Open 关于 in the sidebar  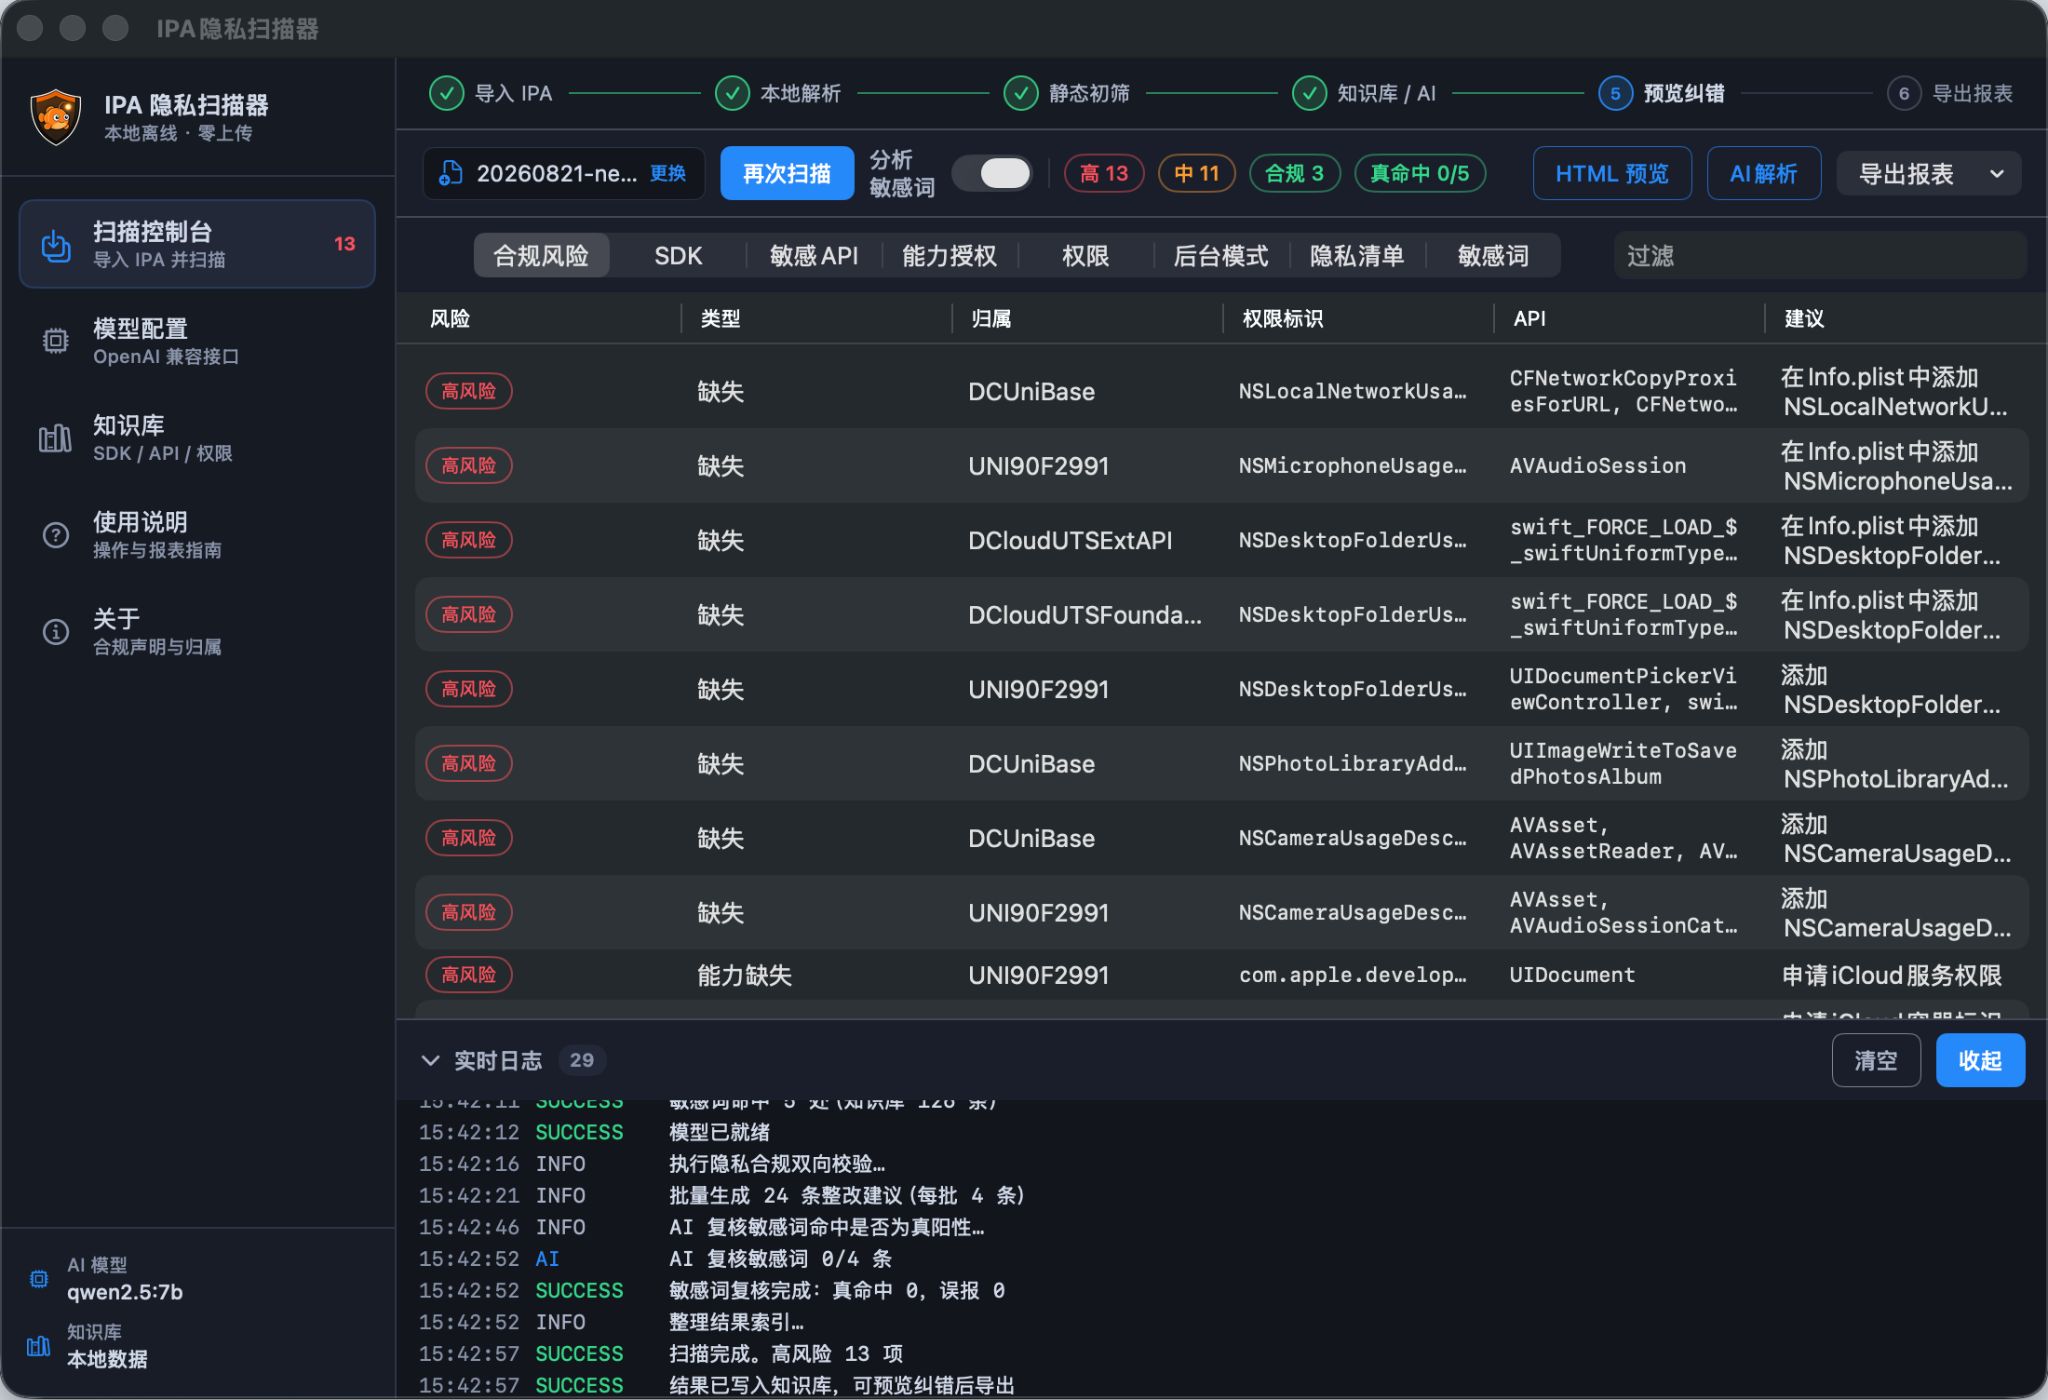coord(197,632)
